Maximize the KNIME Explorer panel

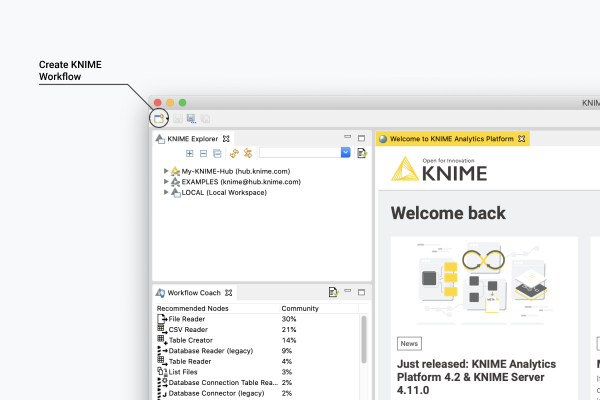pos(361,138)
